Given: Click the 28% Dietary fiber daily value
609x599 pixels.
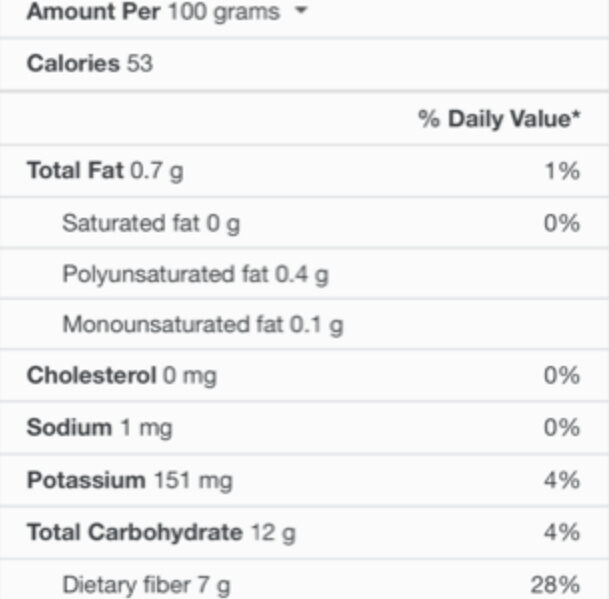Looking at the screenshot, I should point(555,585).
